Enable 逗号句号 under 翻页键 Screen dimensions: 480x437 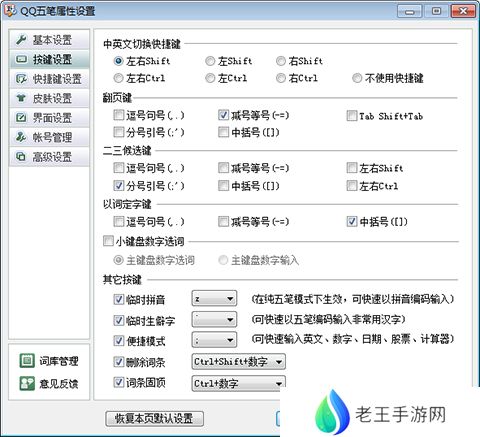point(119,115)
